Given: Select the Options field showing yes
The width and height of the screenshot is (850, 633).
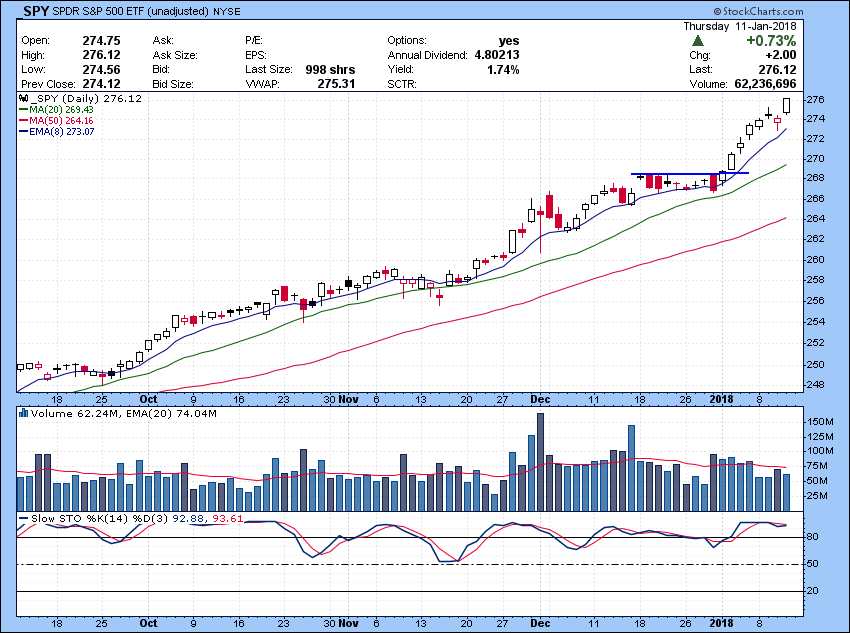Looking at the screenshot, I should [x=509, y=40].
